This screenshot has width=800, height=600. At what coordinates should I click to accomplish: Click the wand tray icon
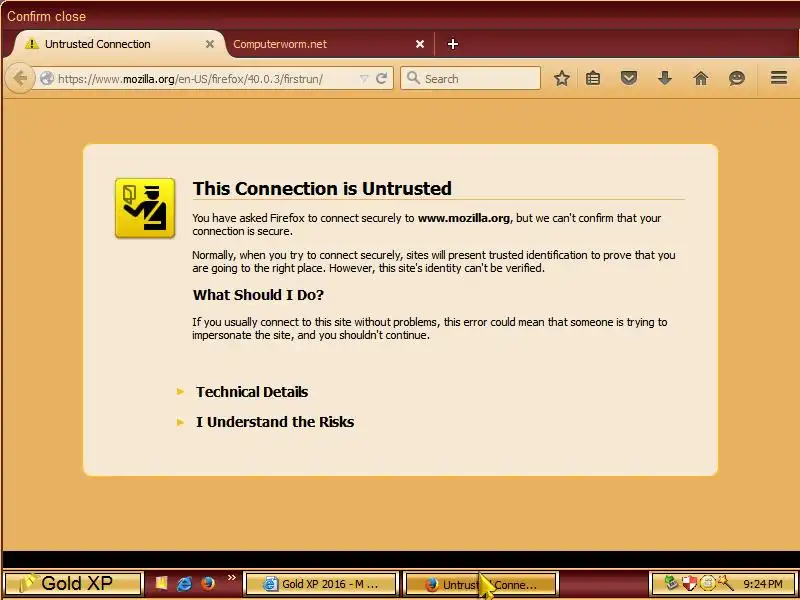(x=724, y=583)
